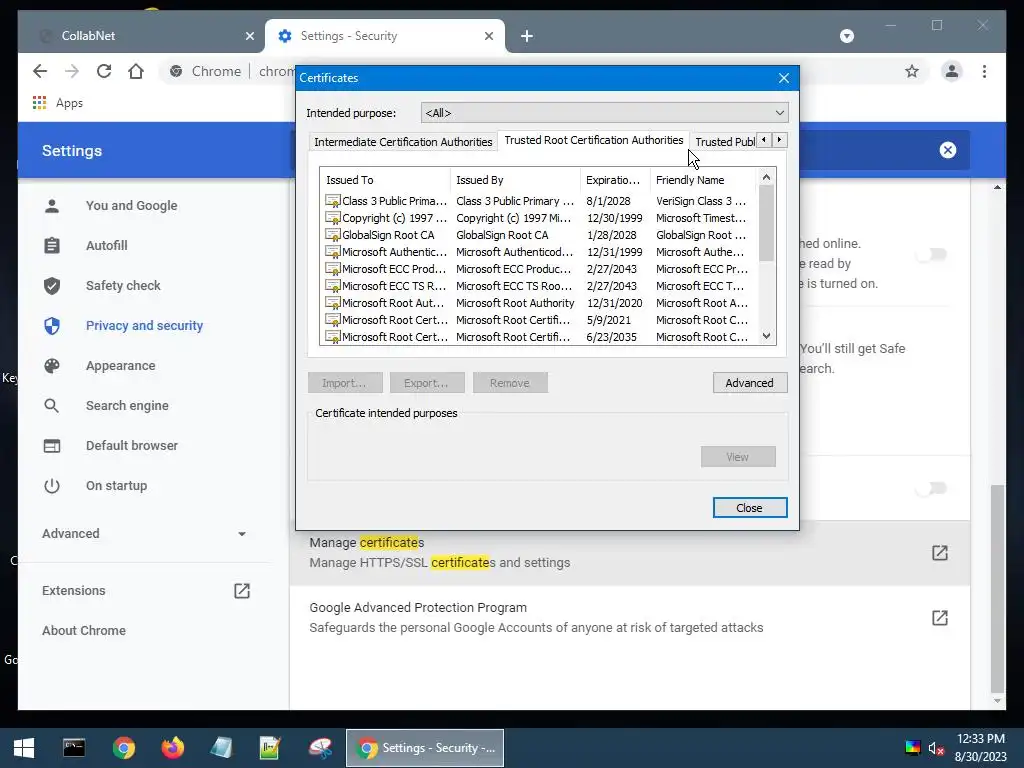
Task: Click the Appearance palette icon
Action: pos(52,366)
